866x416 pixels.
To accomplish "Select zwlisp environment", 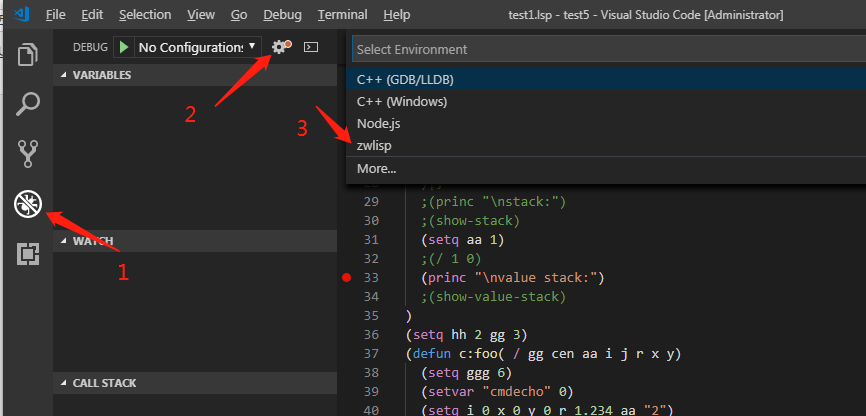I will coord(606,146).
